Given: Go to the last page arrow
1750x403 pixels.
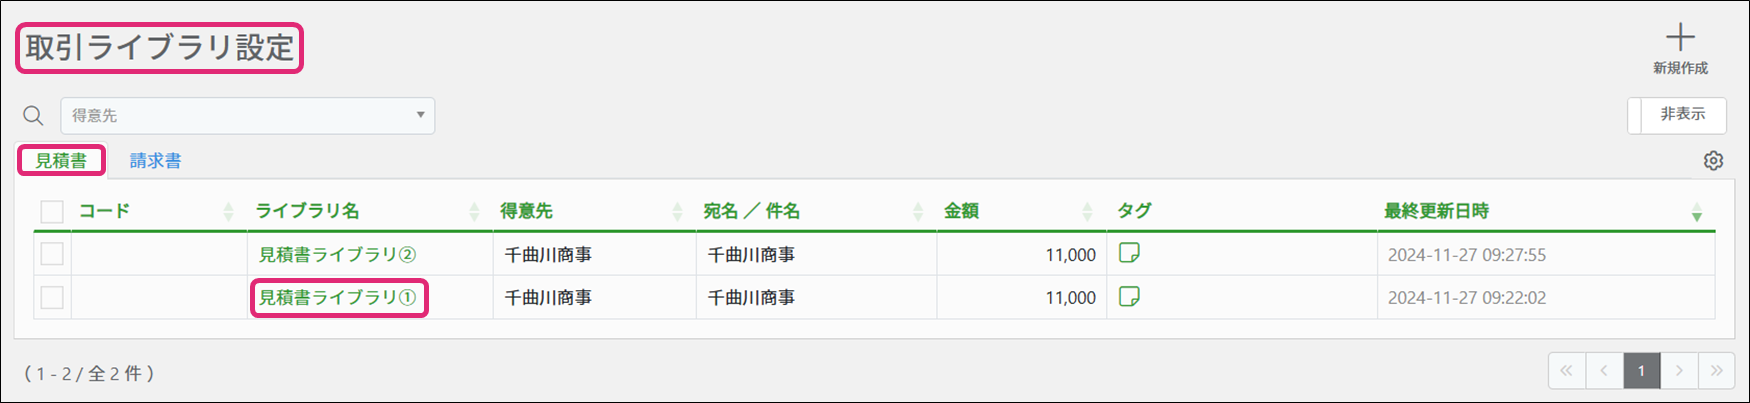Looking at the screenshot, I should click(1716, 371).
